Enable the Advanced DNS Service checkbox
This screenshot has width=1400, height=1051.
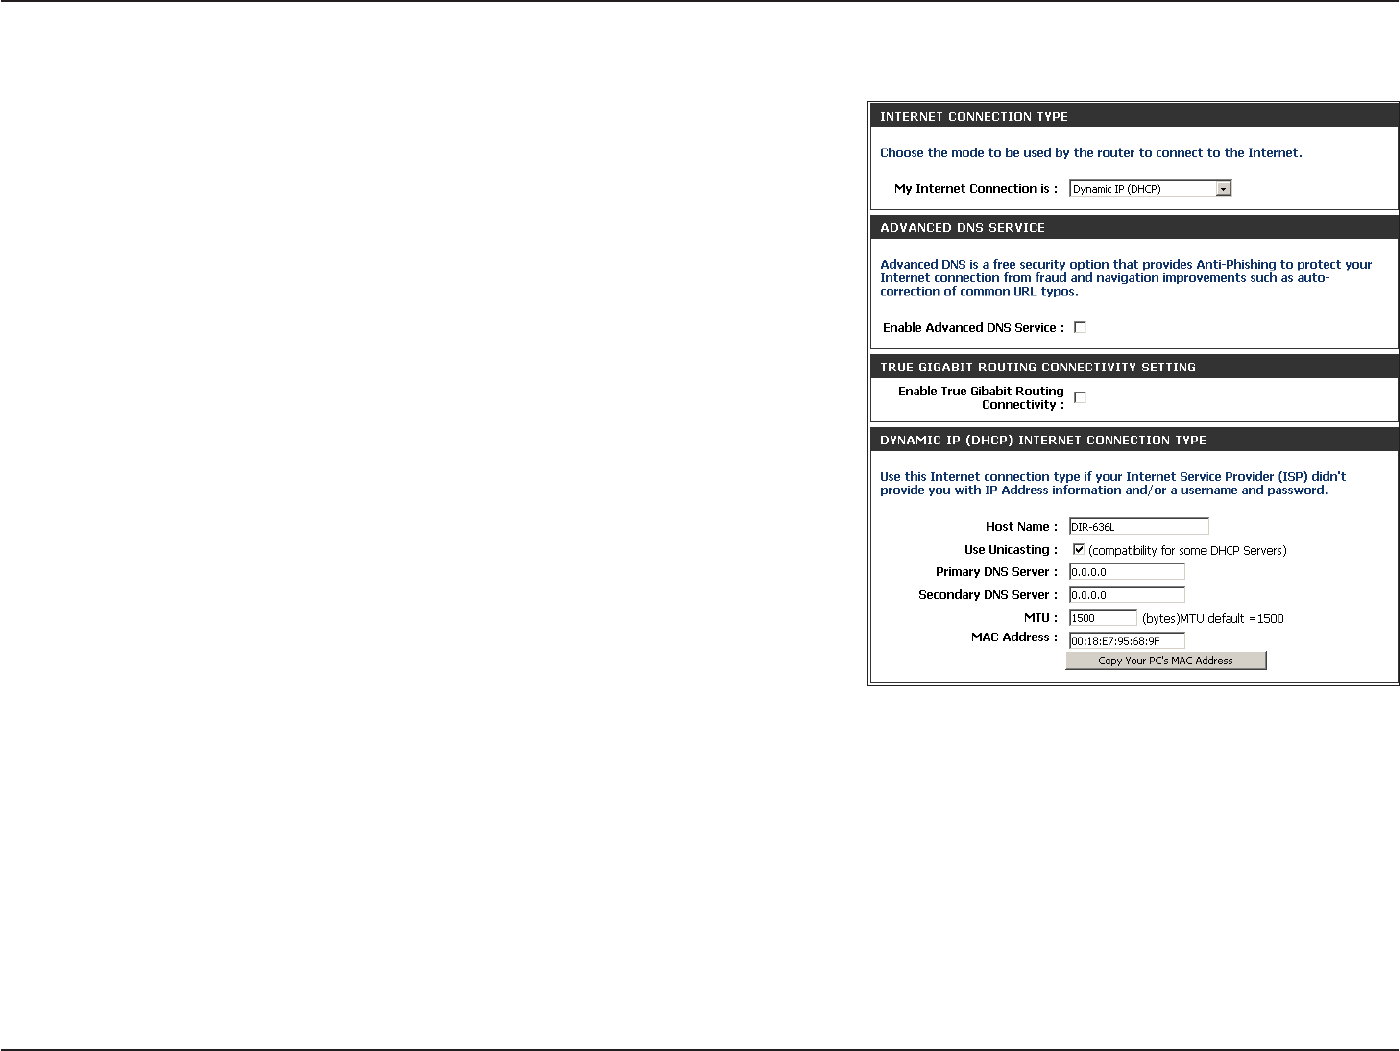coord(1080,327)
